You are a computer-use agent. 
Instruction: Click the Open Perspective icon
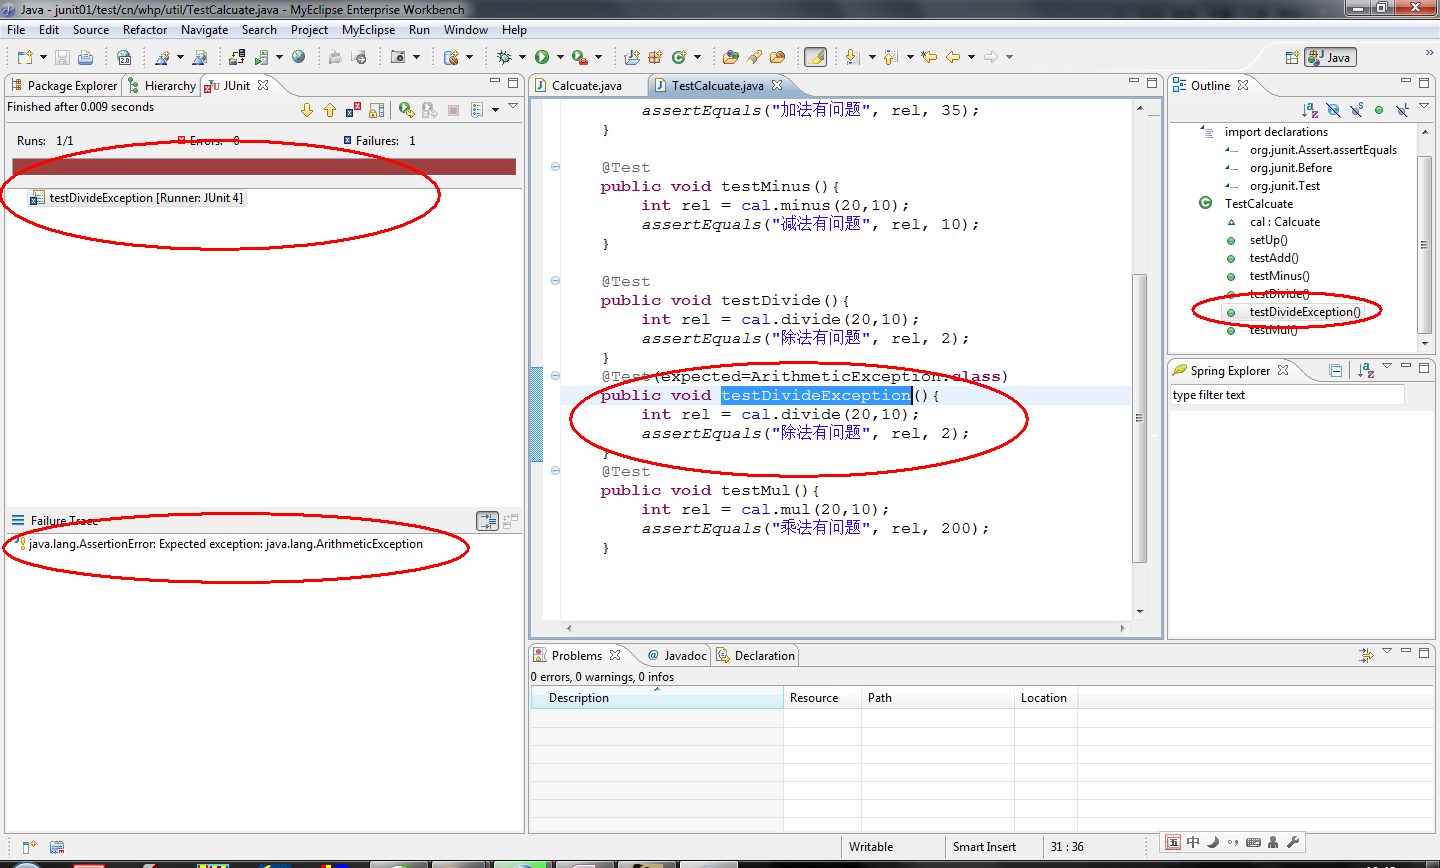coord(1292,57)
